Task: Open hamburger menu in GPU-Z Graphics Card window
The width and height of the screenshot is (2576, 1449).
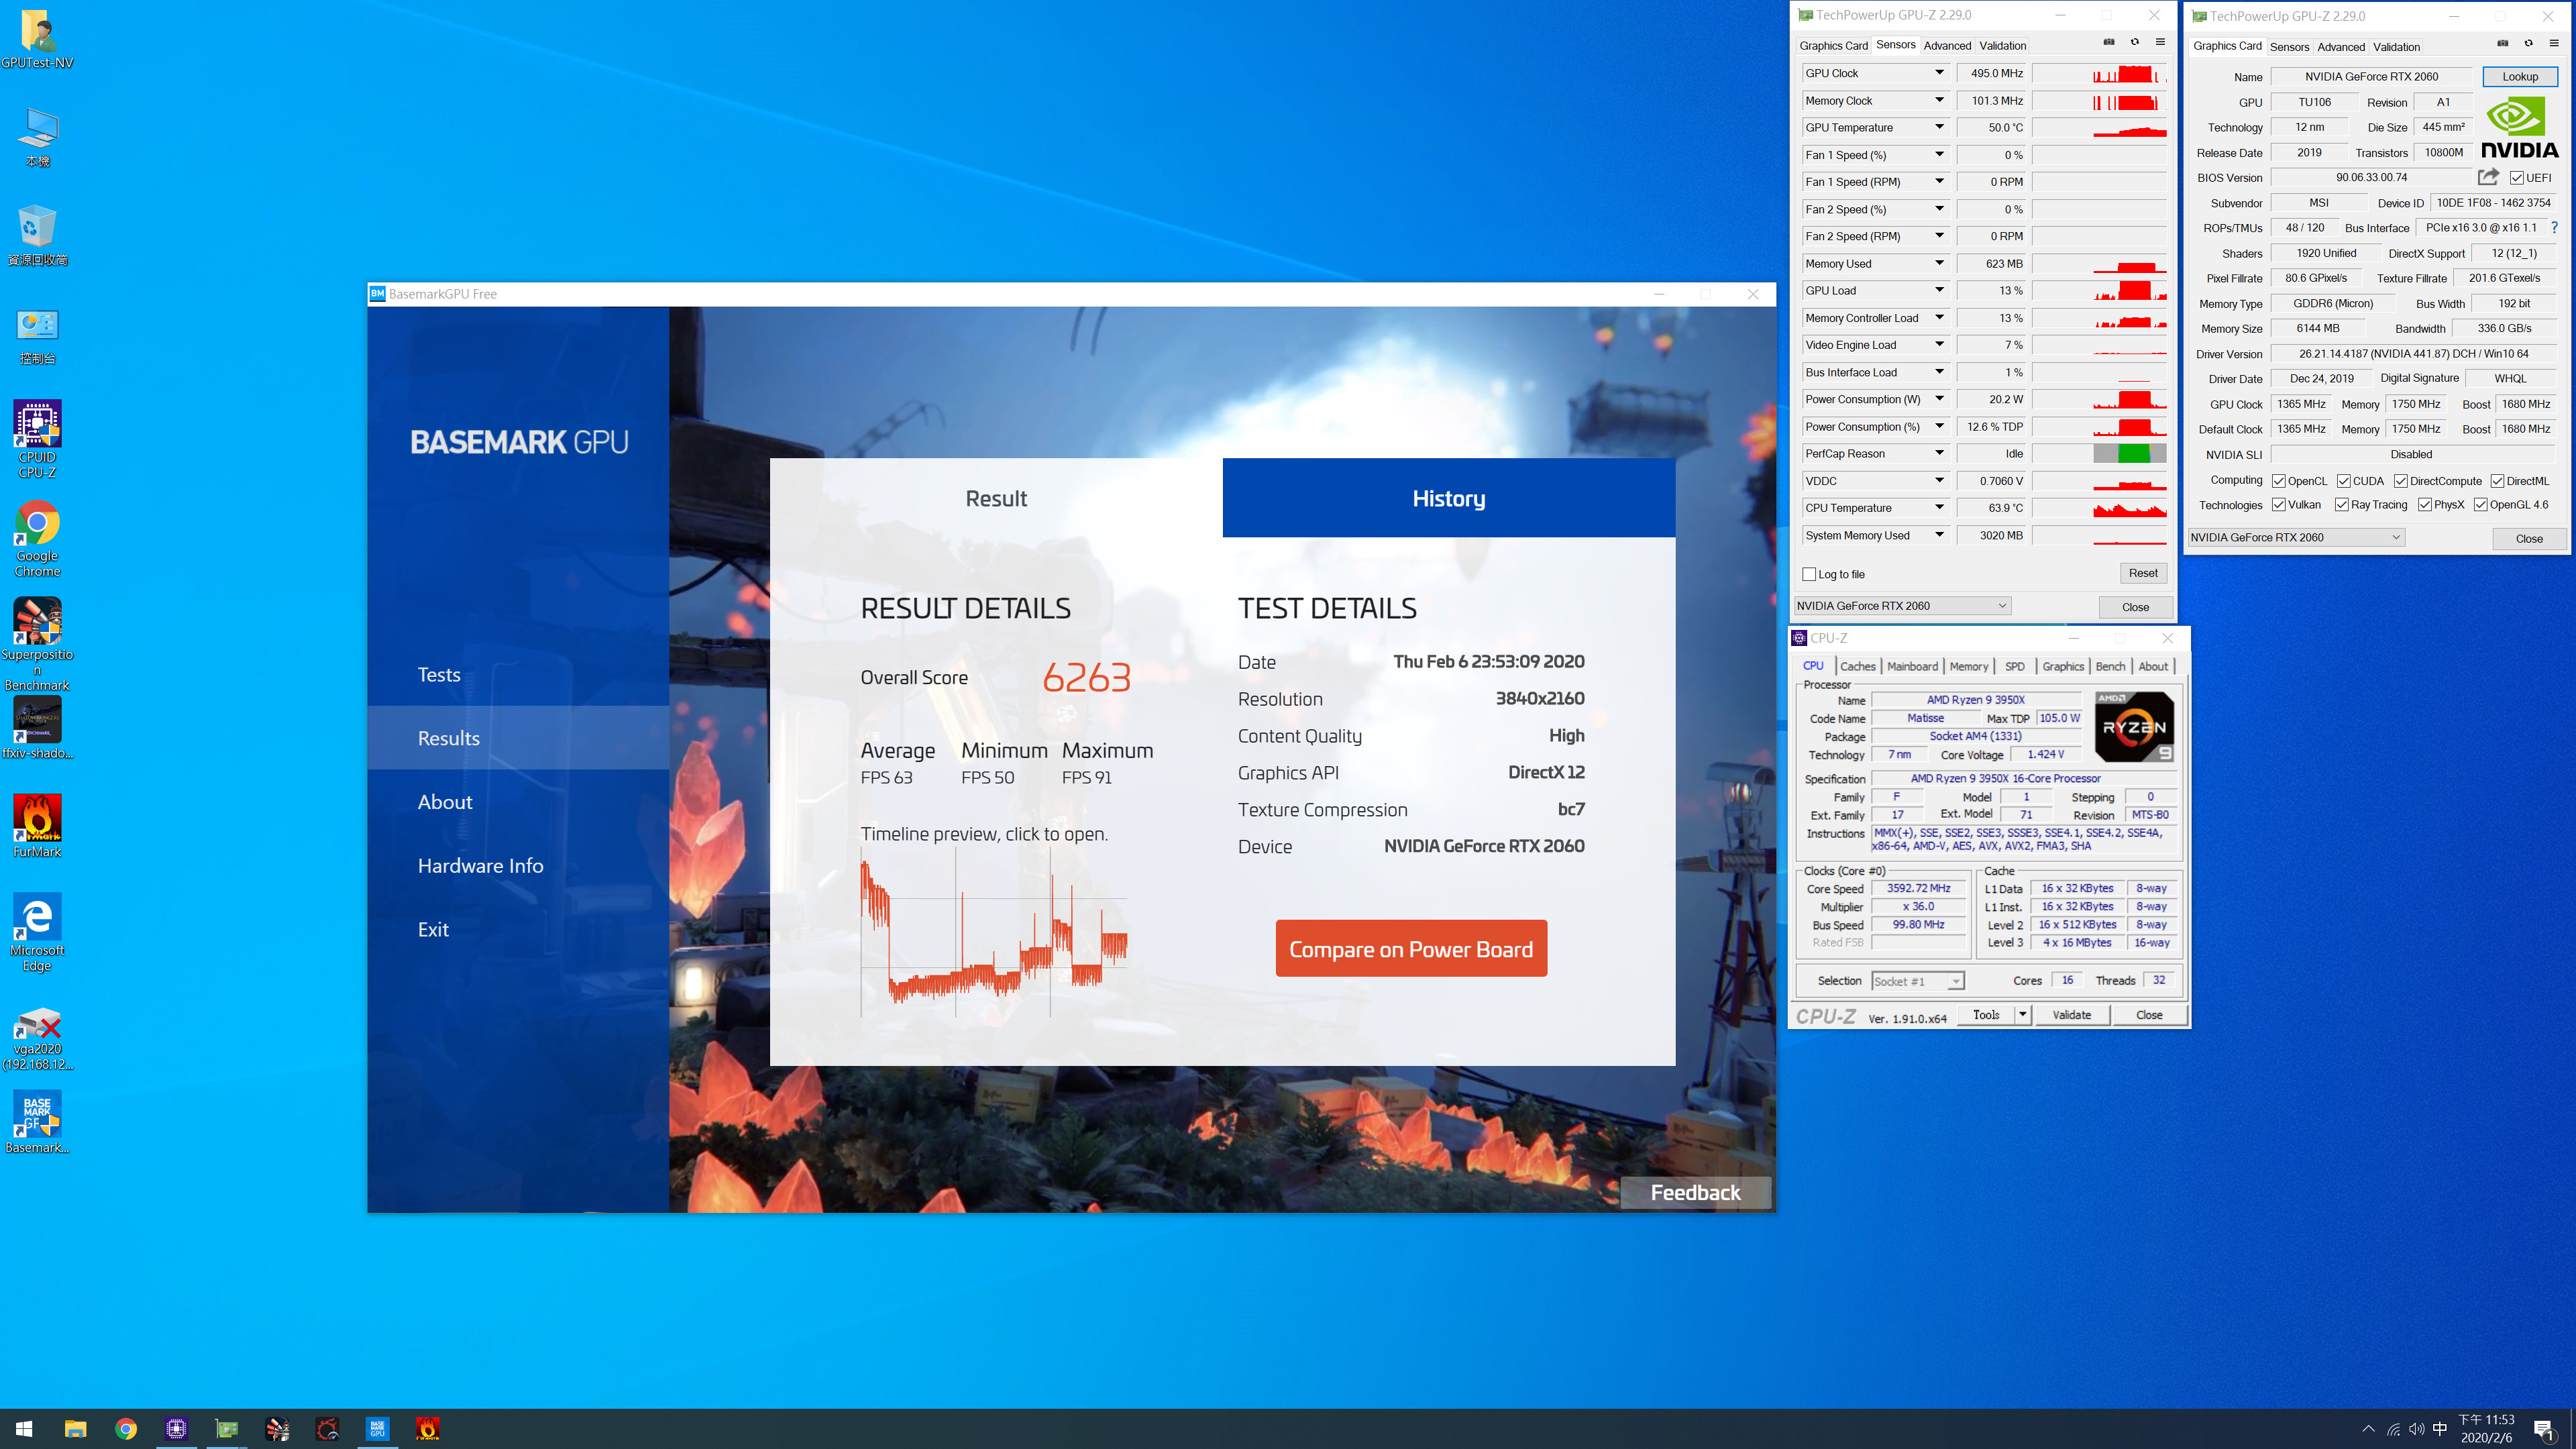Action: point(2554,43)
